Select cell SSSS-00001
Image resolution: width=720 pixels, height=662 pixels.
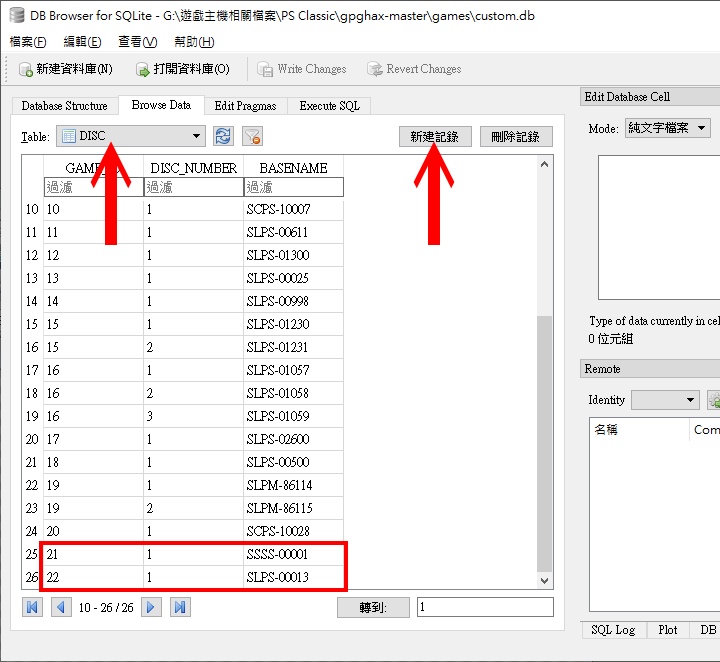click(x=293, y=554)
